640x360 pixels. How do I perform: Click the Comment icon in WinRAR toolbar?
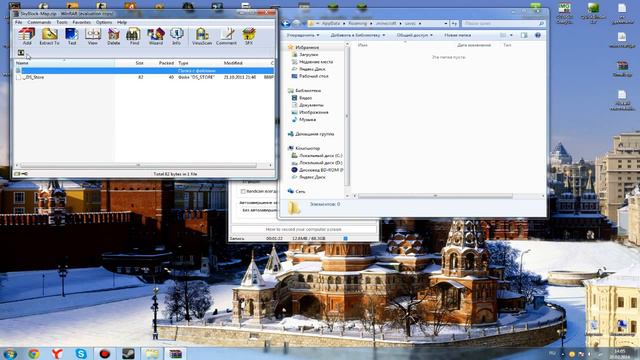pos(227,36)
